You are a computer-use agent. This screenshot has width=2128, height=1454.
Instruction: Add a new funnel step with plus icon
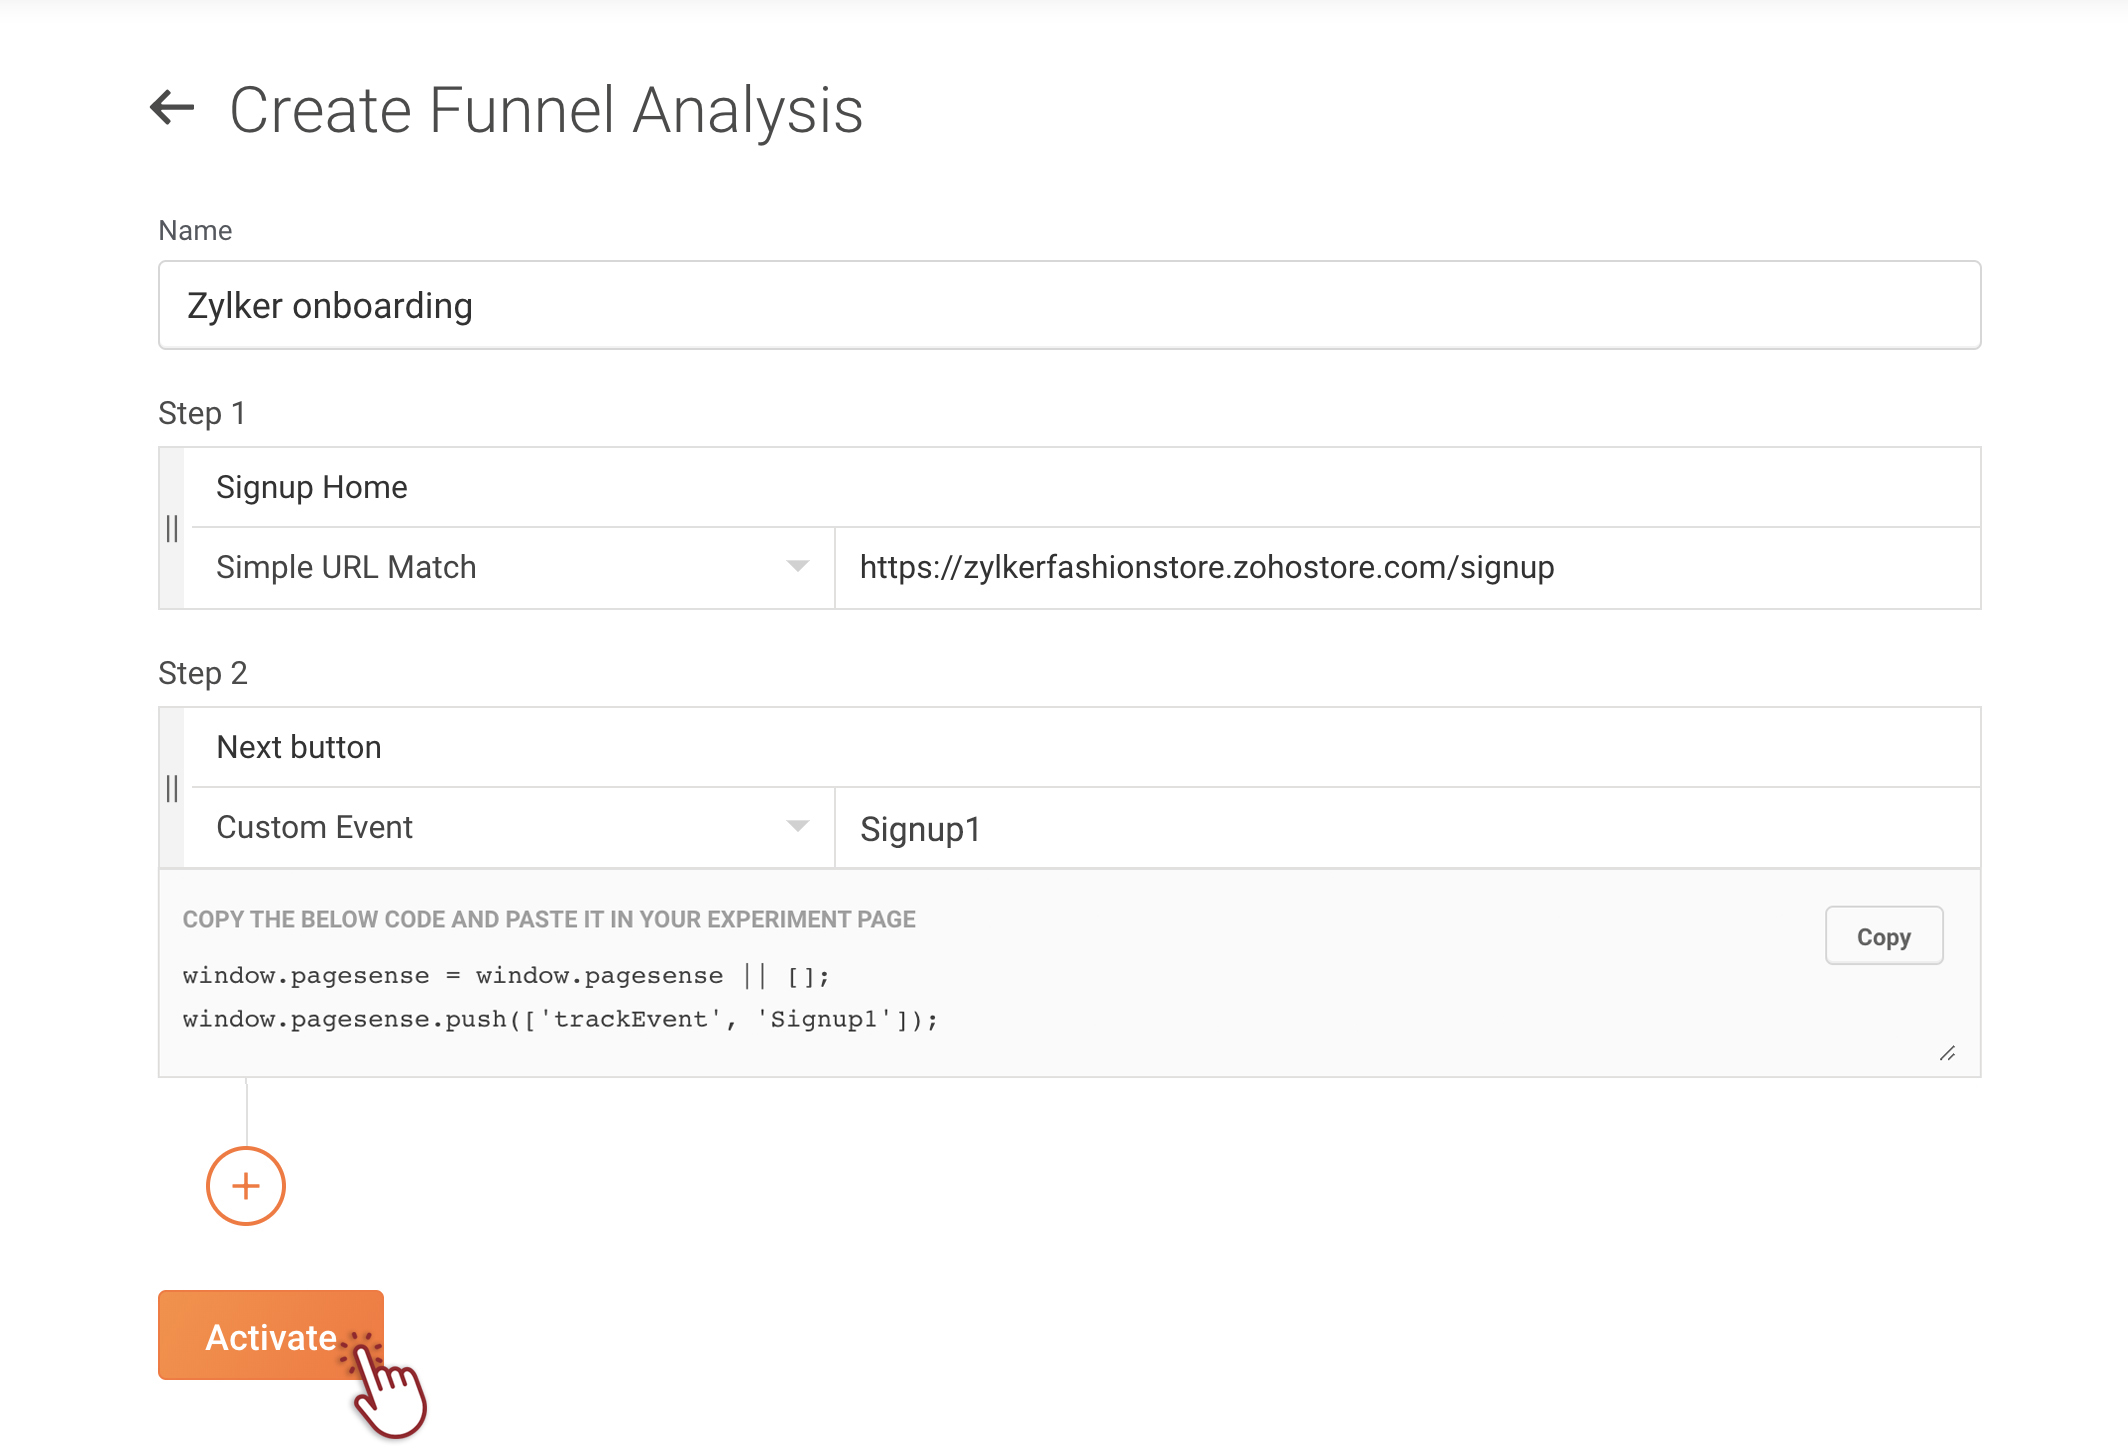246,1186
